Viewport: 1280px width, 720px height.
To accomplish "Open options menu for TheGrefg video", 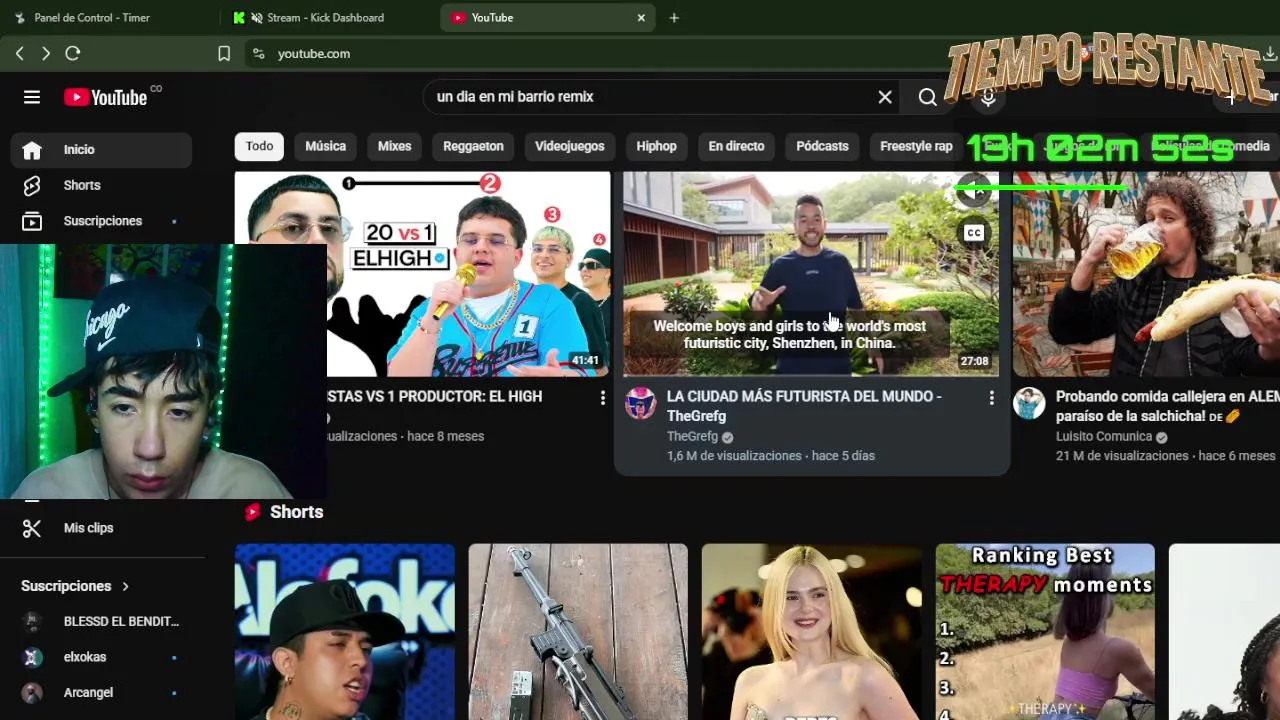I will tap(991, 398).
